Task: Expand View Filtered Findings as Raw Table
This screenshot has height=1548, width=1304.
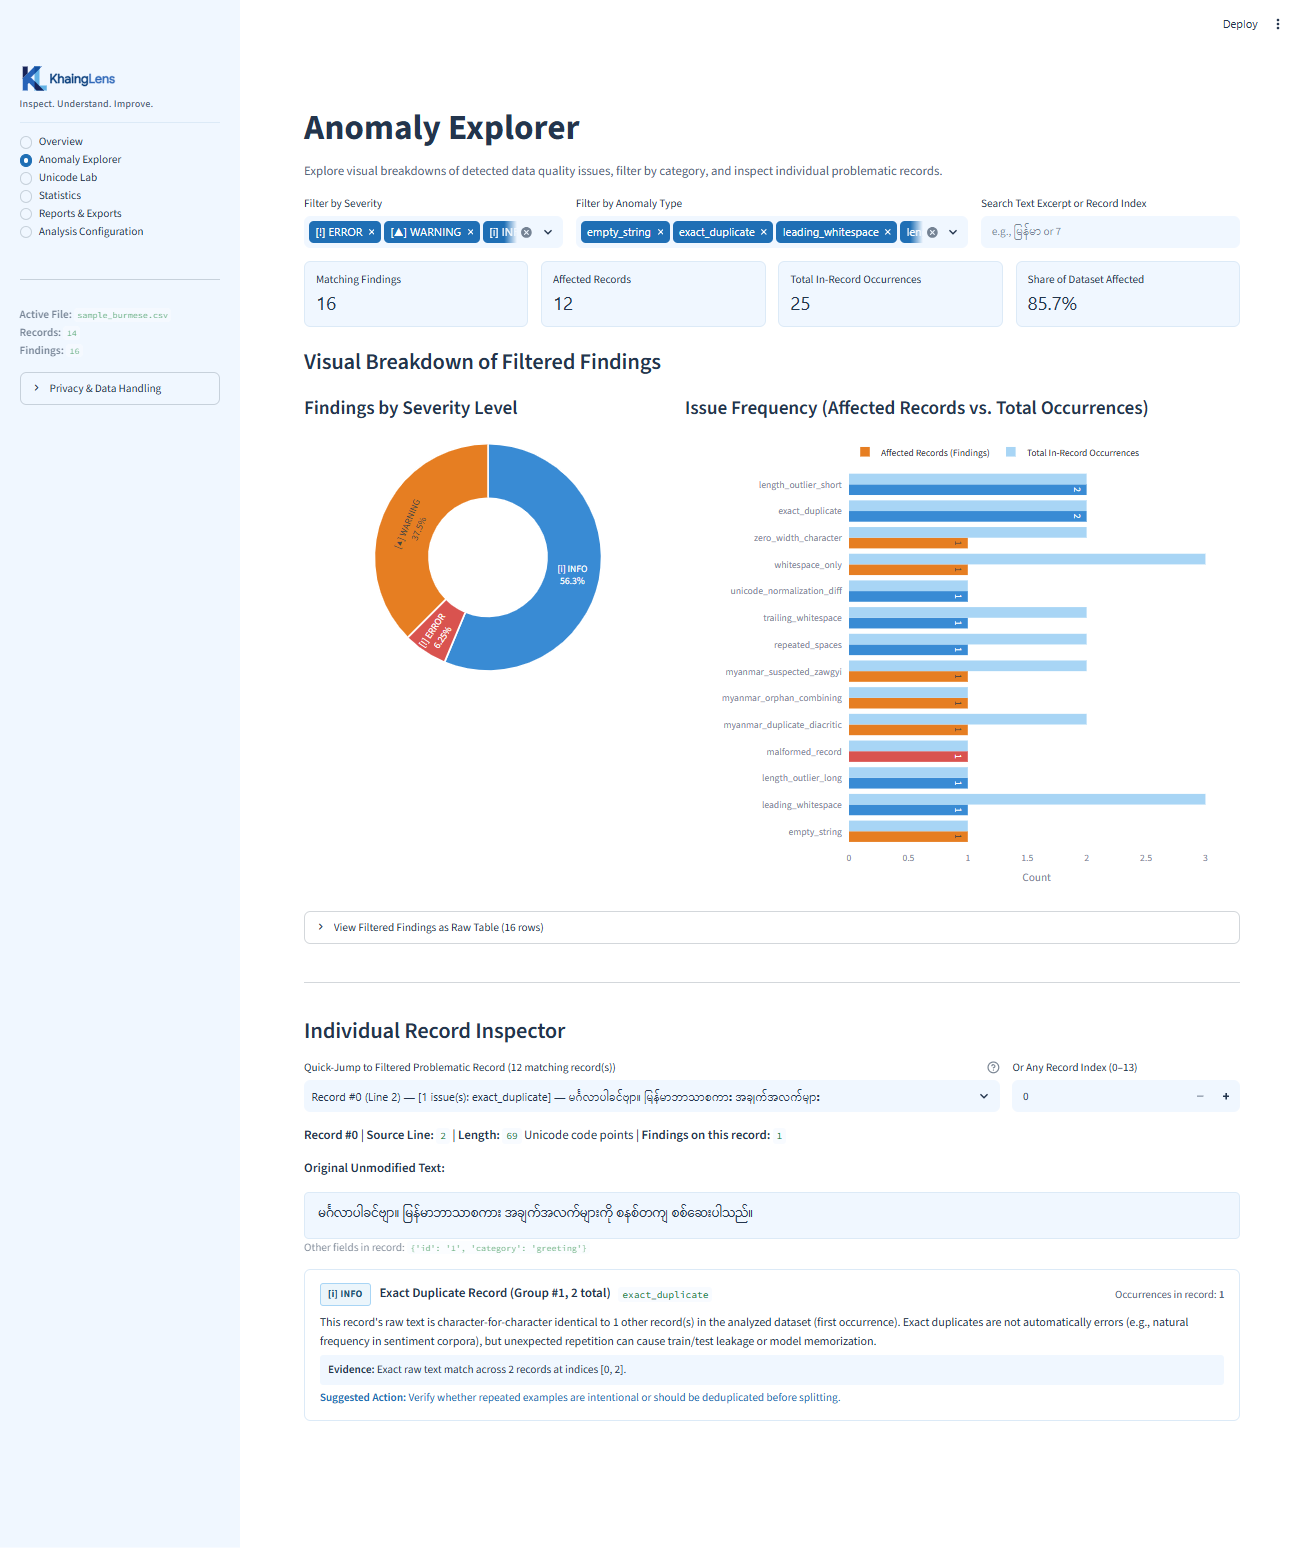Action: pos(771,927)
